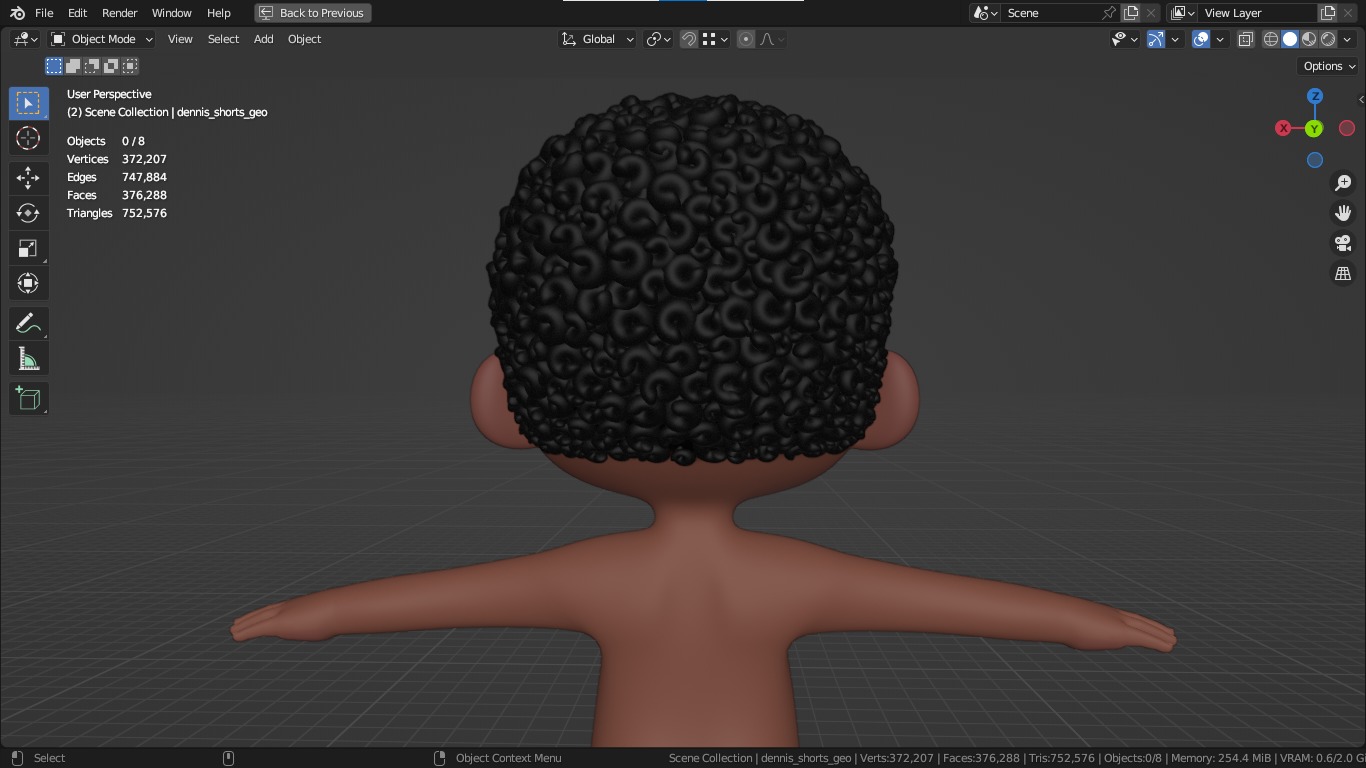Open the Edit menu

click(78, 13)
